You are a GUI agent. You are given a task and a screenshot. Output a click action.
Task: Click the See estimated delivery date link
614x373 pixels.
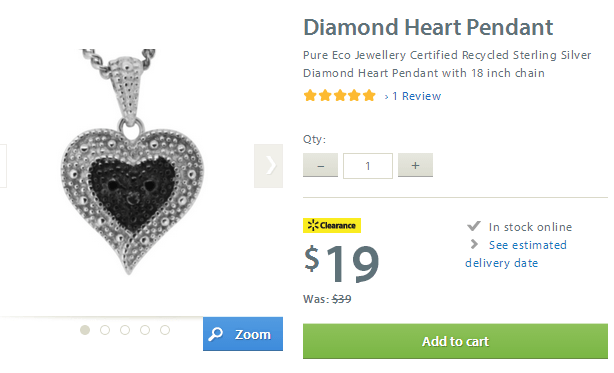pos(516,254)
